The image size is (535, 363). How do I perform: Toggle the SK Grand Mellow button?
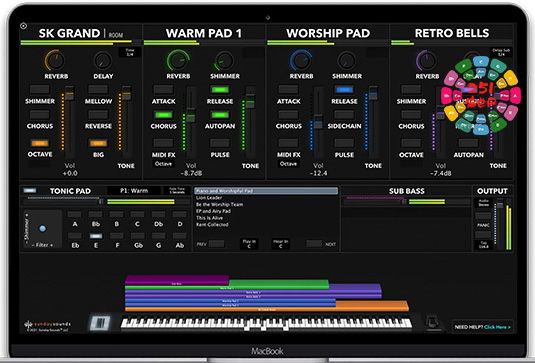coord(98,89)
